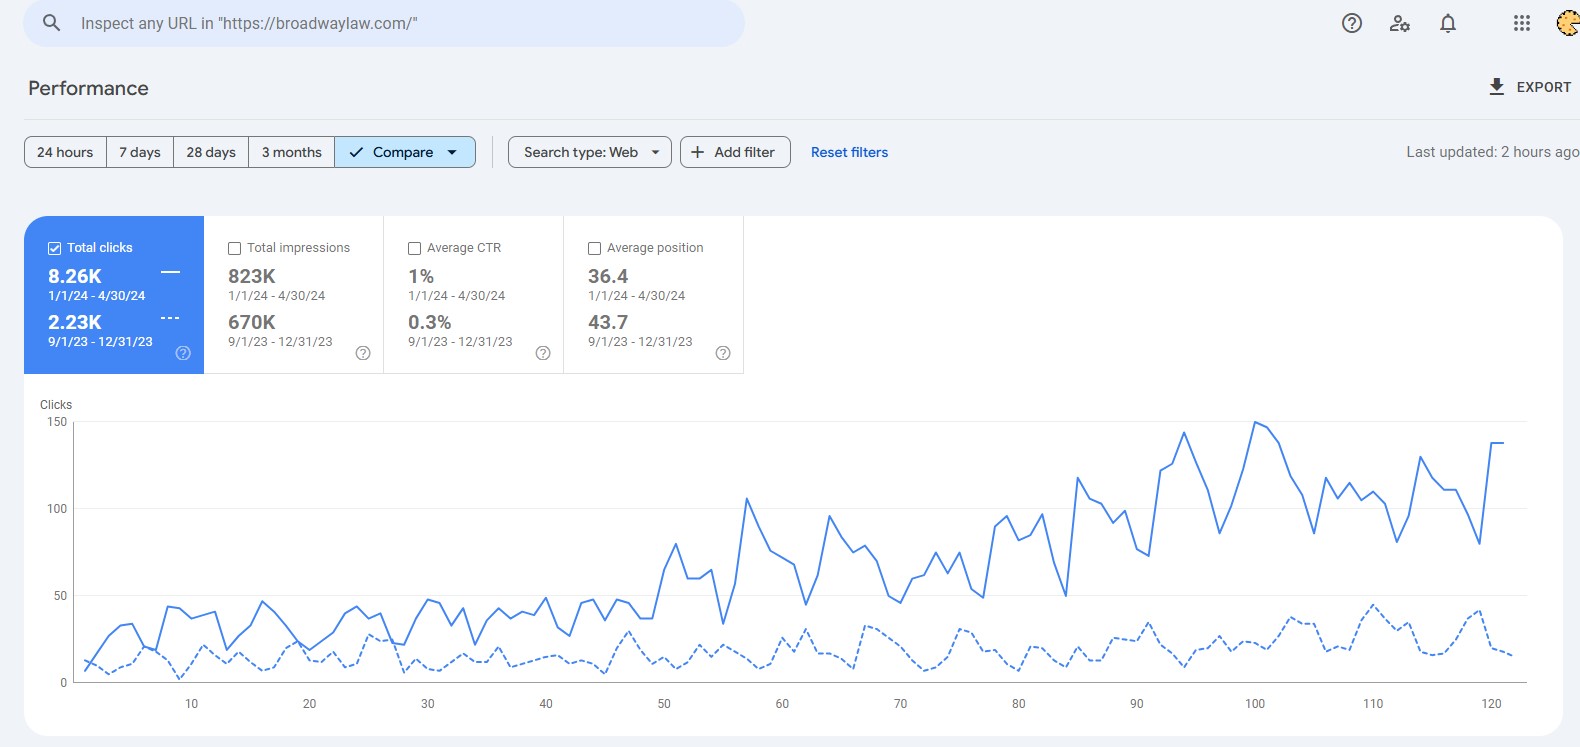Click help icon in Average CTR card
Viewport: 1580px width, 747px height.
[543, 353]
